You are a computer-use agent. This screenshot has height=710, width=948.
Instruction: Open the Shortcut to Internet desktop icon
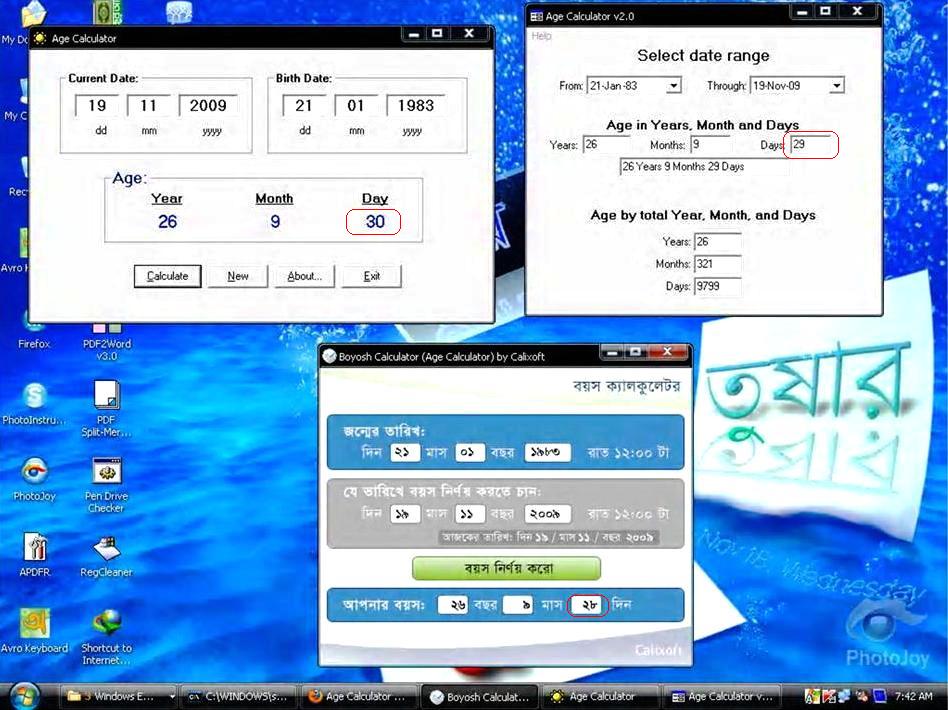(x=106, y=637)
